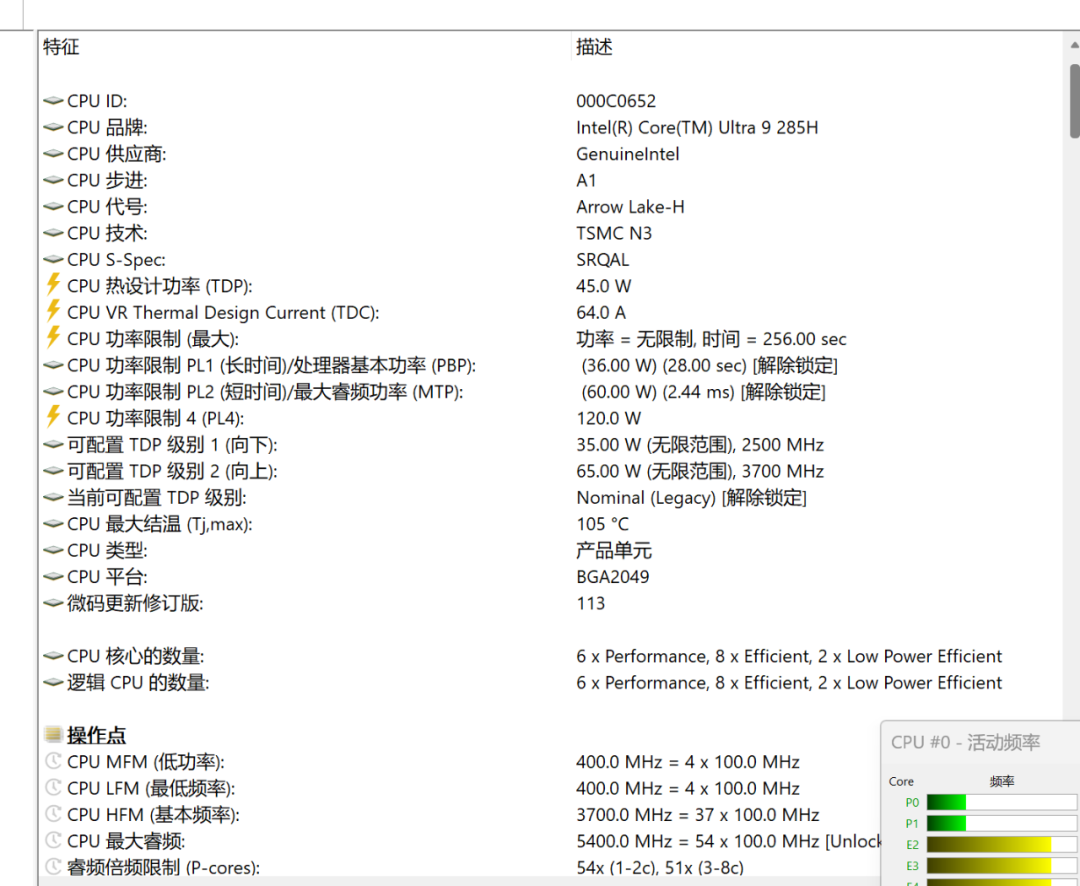Select the 'Nominal (Legacy) [解除锁定]' value
The width and height of the screenshot is (1080, 886).
pos(692,497)
